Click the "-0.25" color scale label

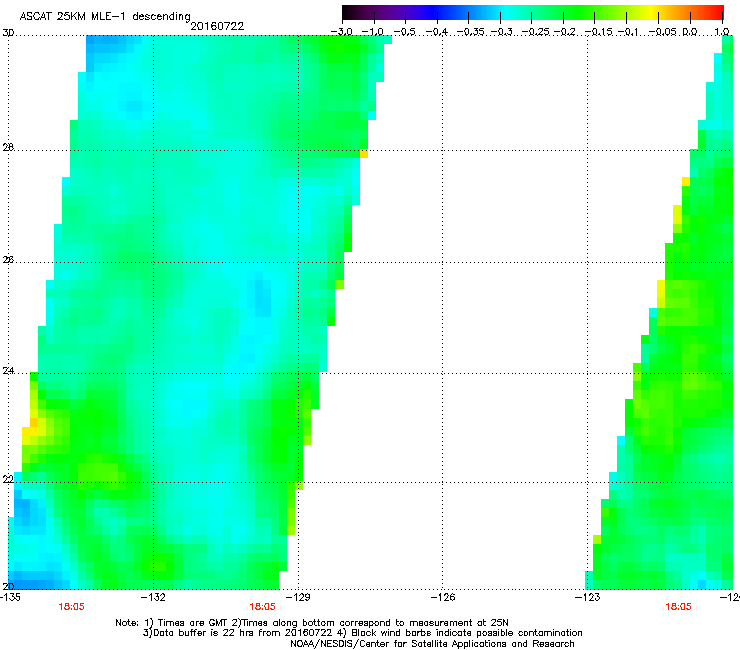tap(535, 32)
